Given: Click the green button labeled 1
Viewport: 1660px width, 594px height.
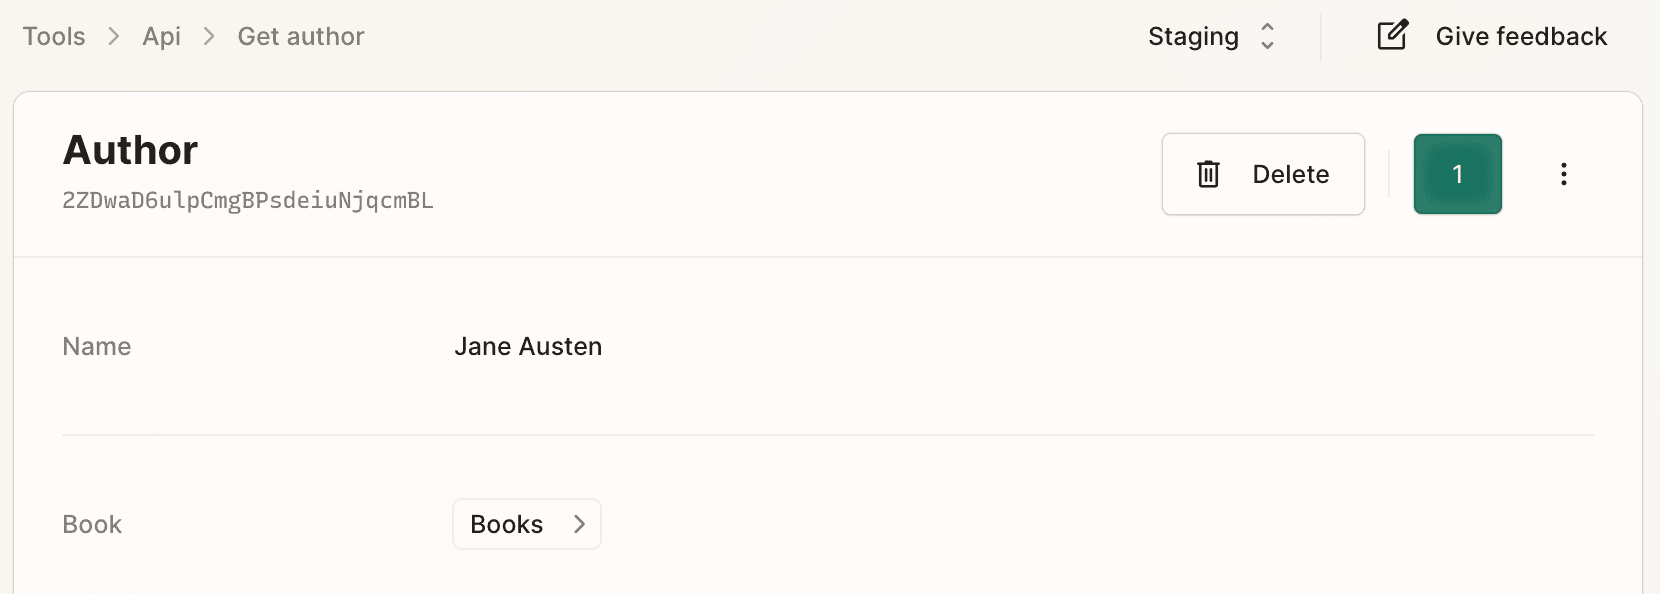Looking at the screenshot, I should pos(1458,174).
